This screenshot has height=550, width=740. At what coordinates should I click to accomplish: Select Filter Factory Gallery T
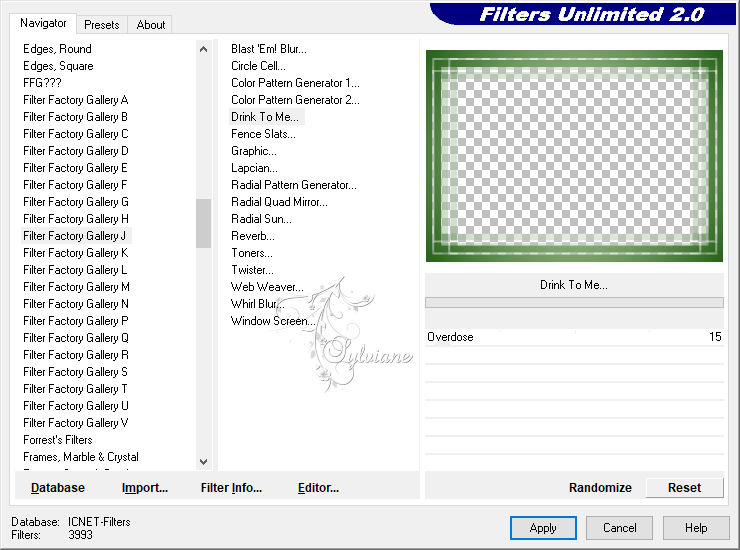[x=76, y=389]
